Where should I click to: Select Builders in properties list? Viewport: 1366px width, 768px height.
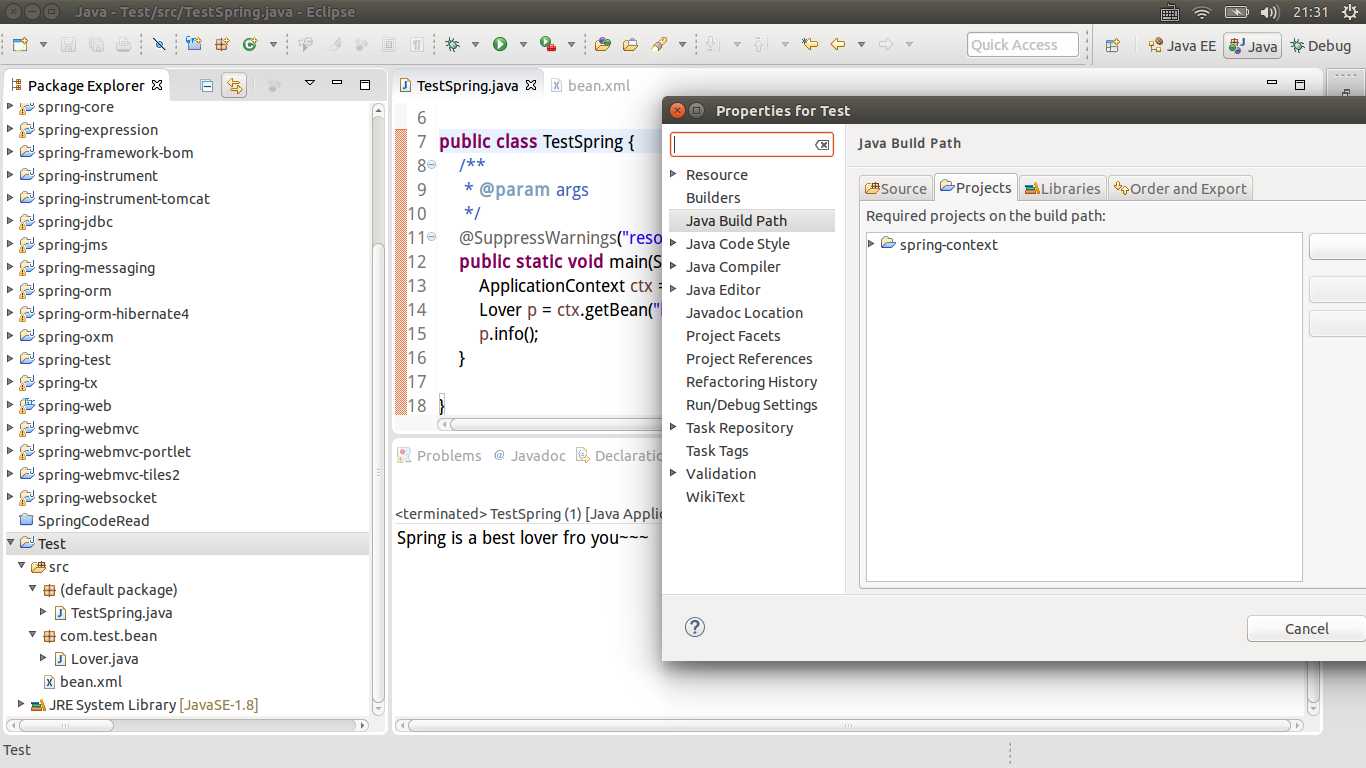click(x=713, y=198)
